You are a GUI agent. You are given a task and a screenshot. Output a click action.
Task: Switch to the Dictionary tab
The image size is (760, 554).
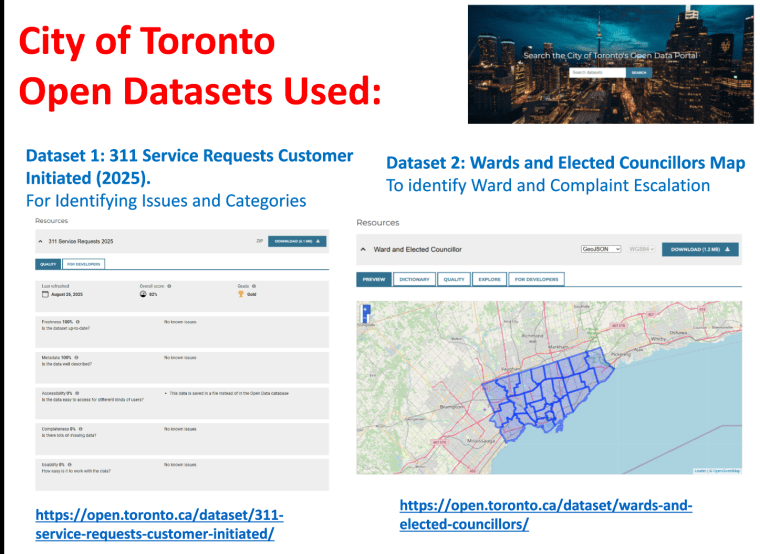click(x=414, y=279)
